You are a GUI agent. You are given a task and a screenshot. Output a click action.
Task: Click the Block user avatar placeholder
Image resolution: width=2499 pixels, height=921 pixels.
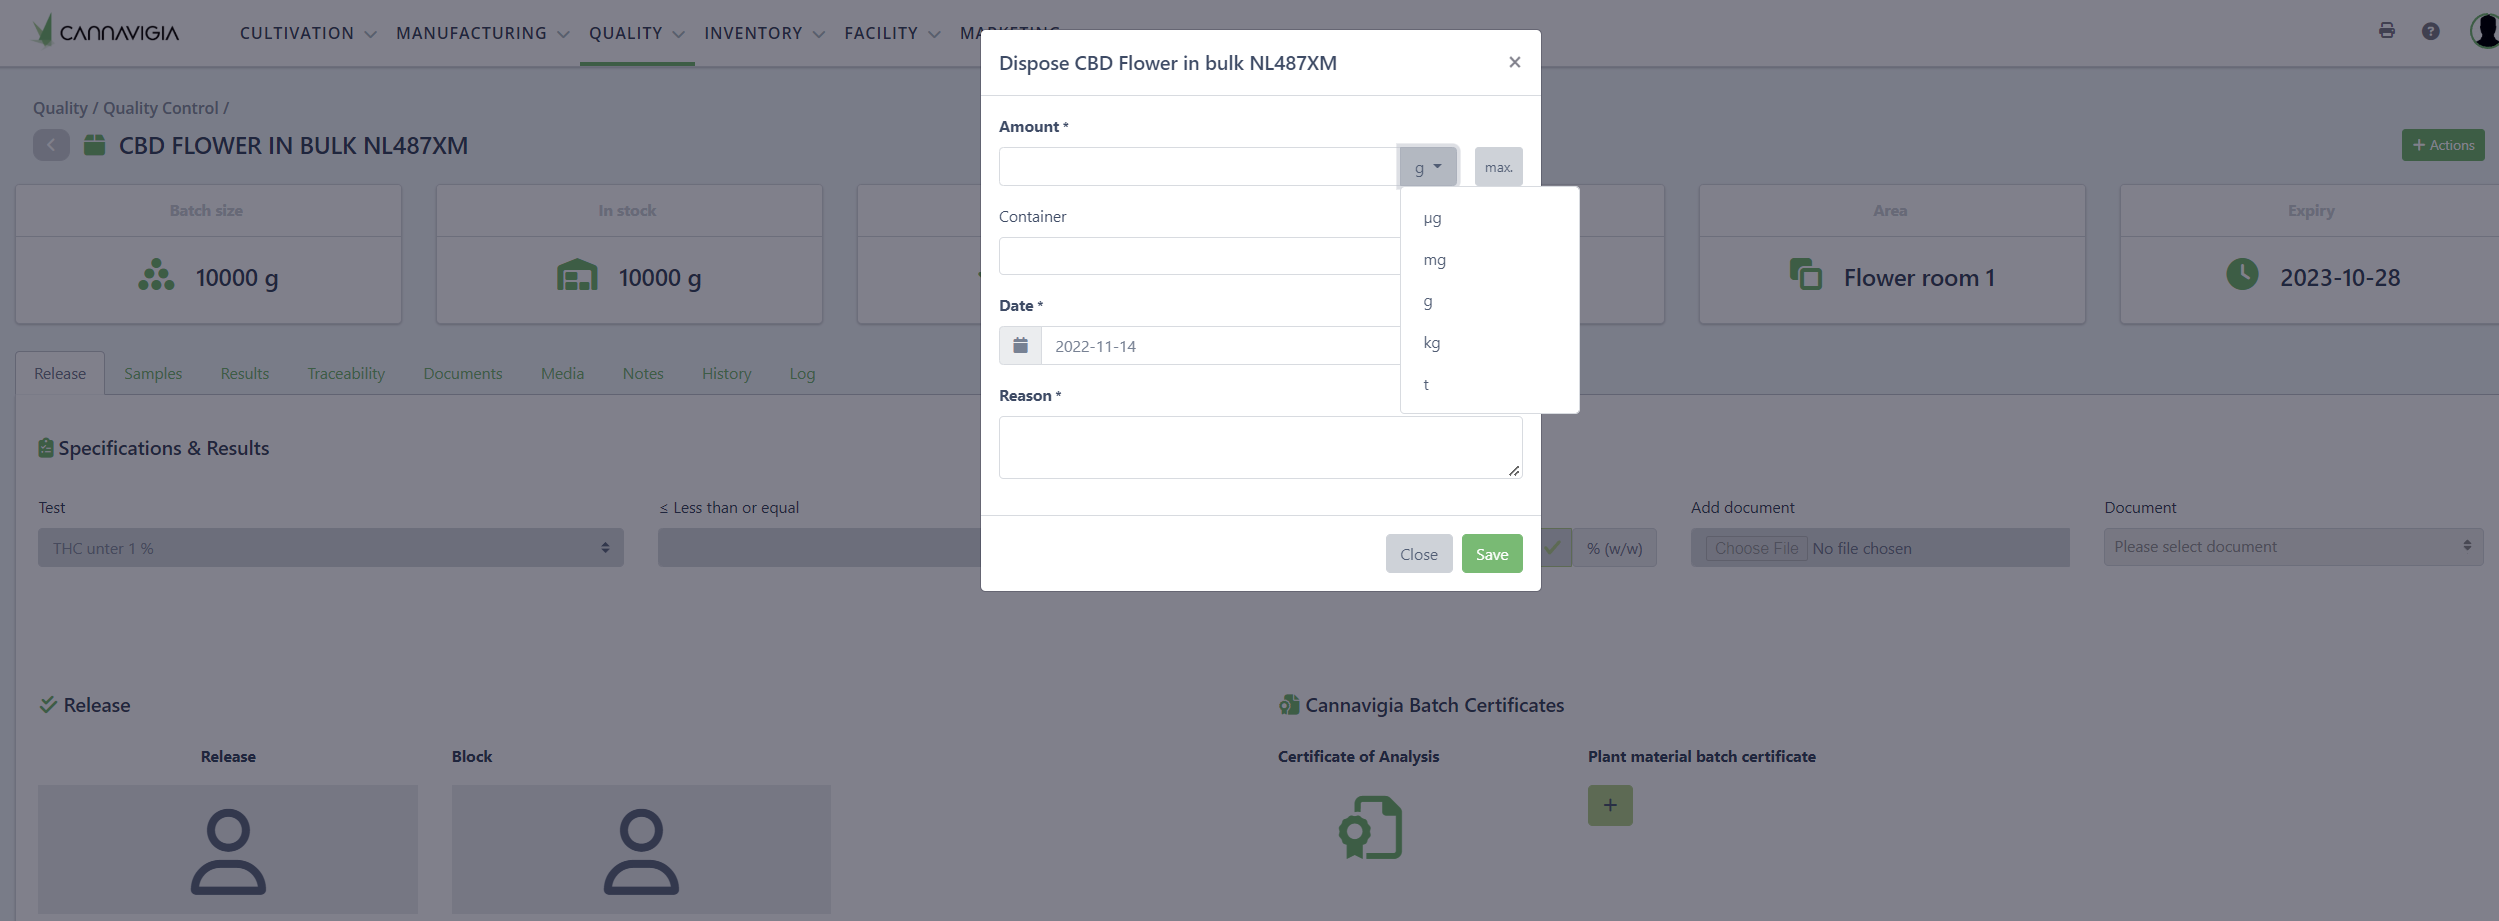(x=641, y=850)
